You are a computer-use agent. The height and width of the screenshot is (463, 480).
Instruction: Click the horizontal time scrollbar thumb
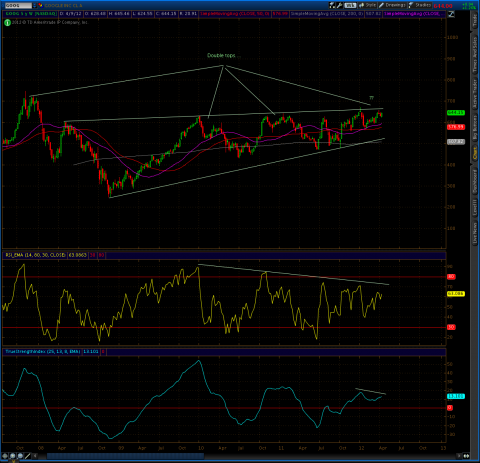tap(125, 456)
